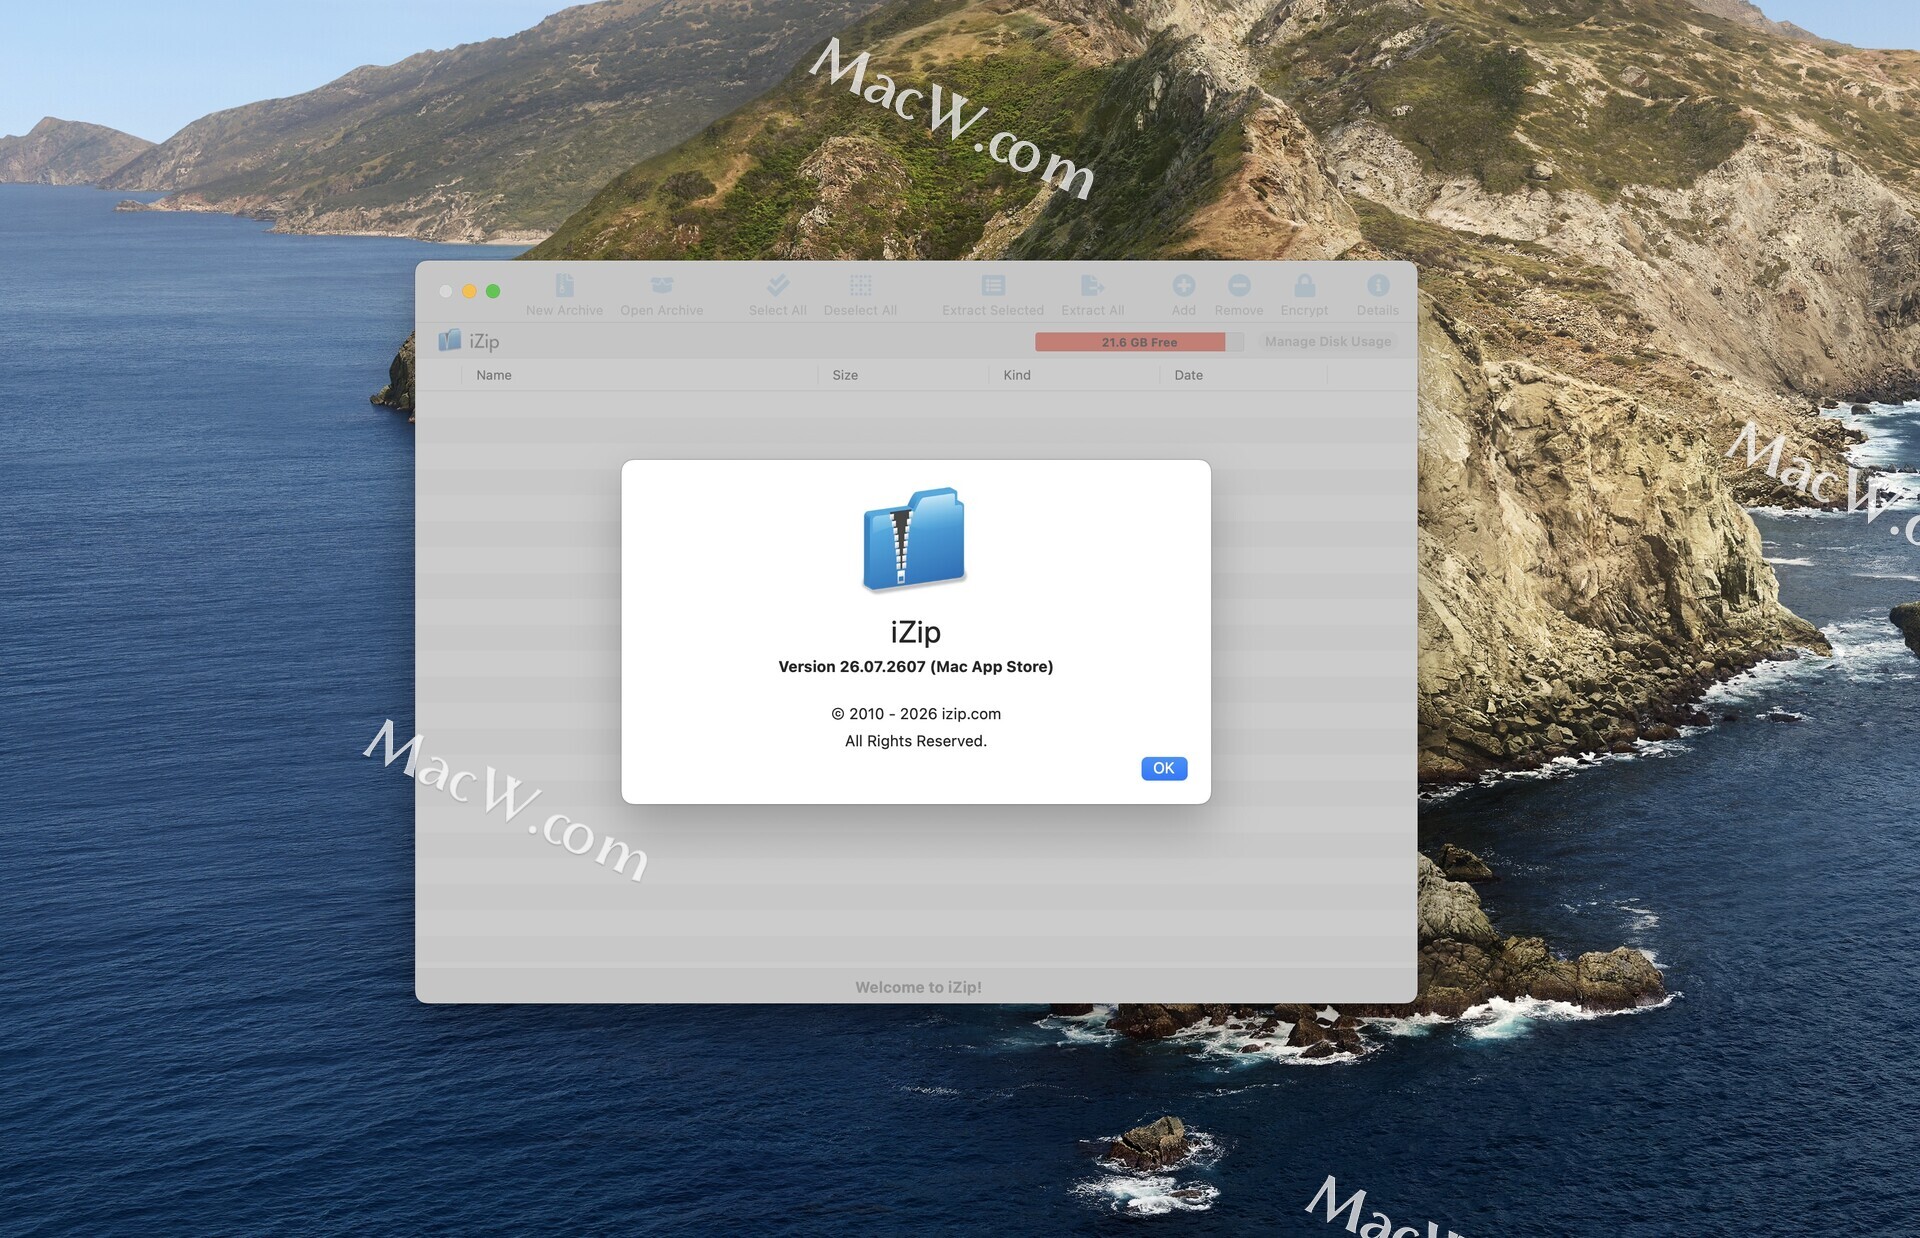Click the iZip folder icon beside the title
The width and height of the screenshot is (1920, 1238).
tap(450, 341)
